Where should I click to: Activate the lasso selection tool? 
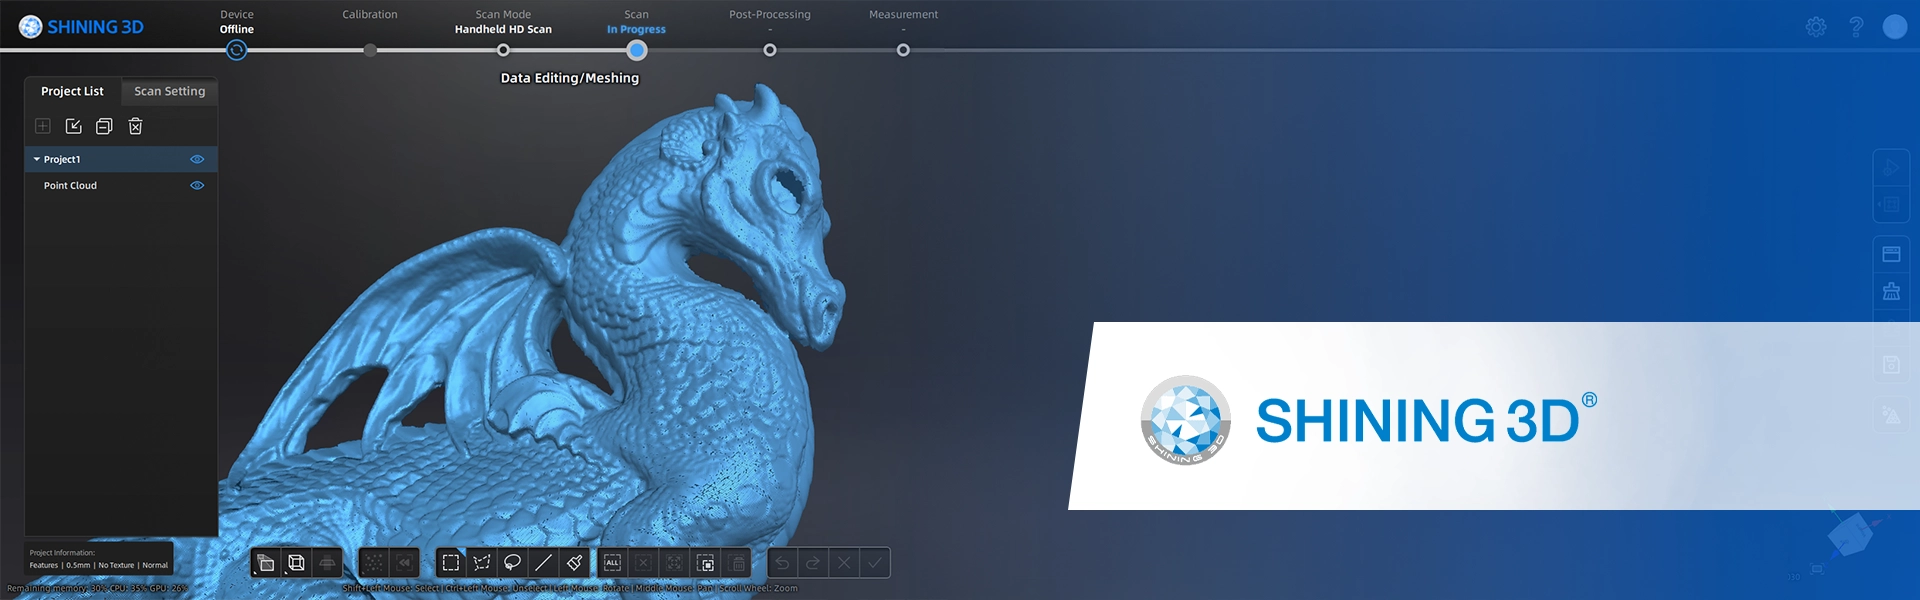[x=513, y=563]
